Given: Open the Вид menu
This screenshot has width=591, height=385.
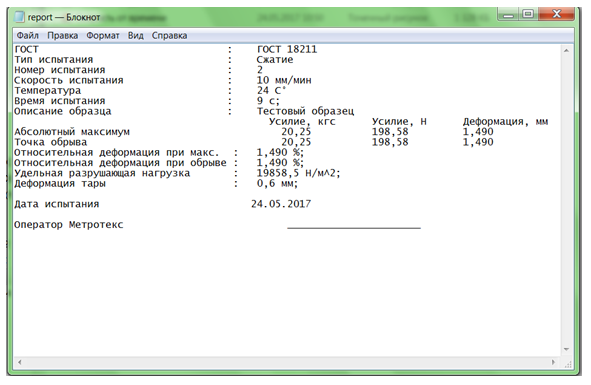Looking at the screenshot, I should pos(135,35).
